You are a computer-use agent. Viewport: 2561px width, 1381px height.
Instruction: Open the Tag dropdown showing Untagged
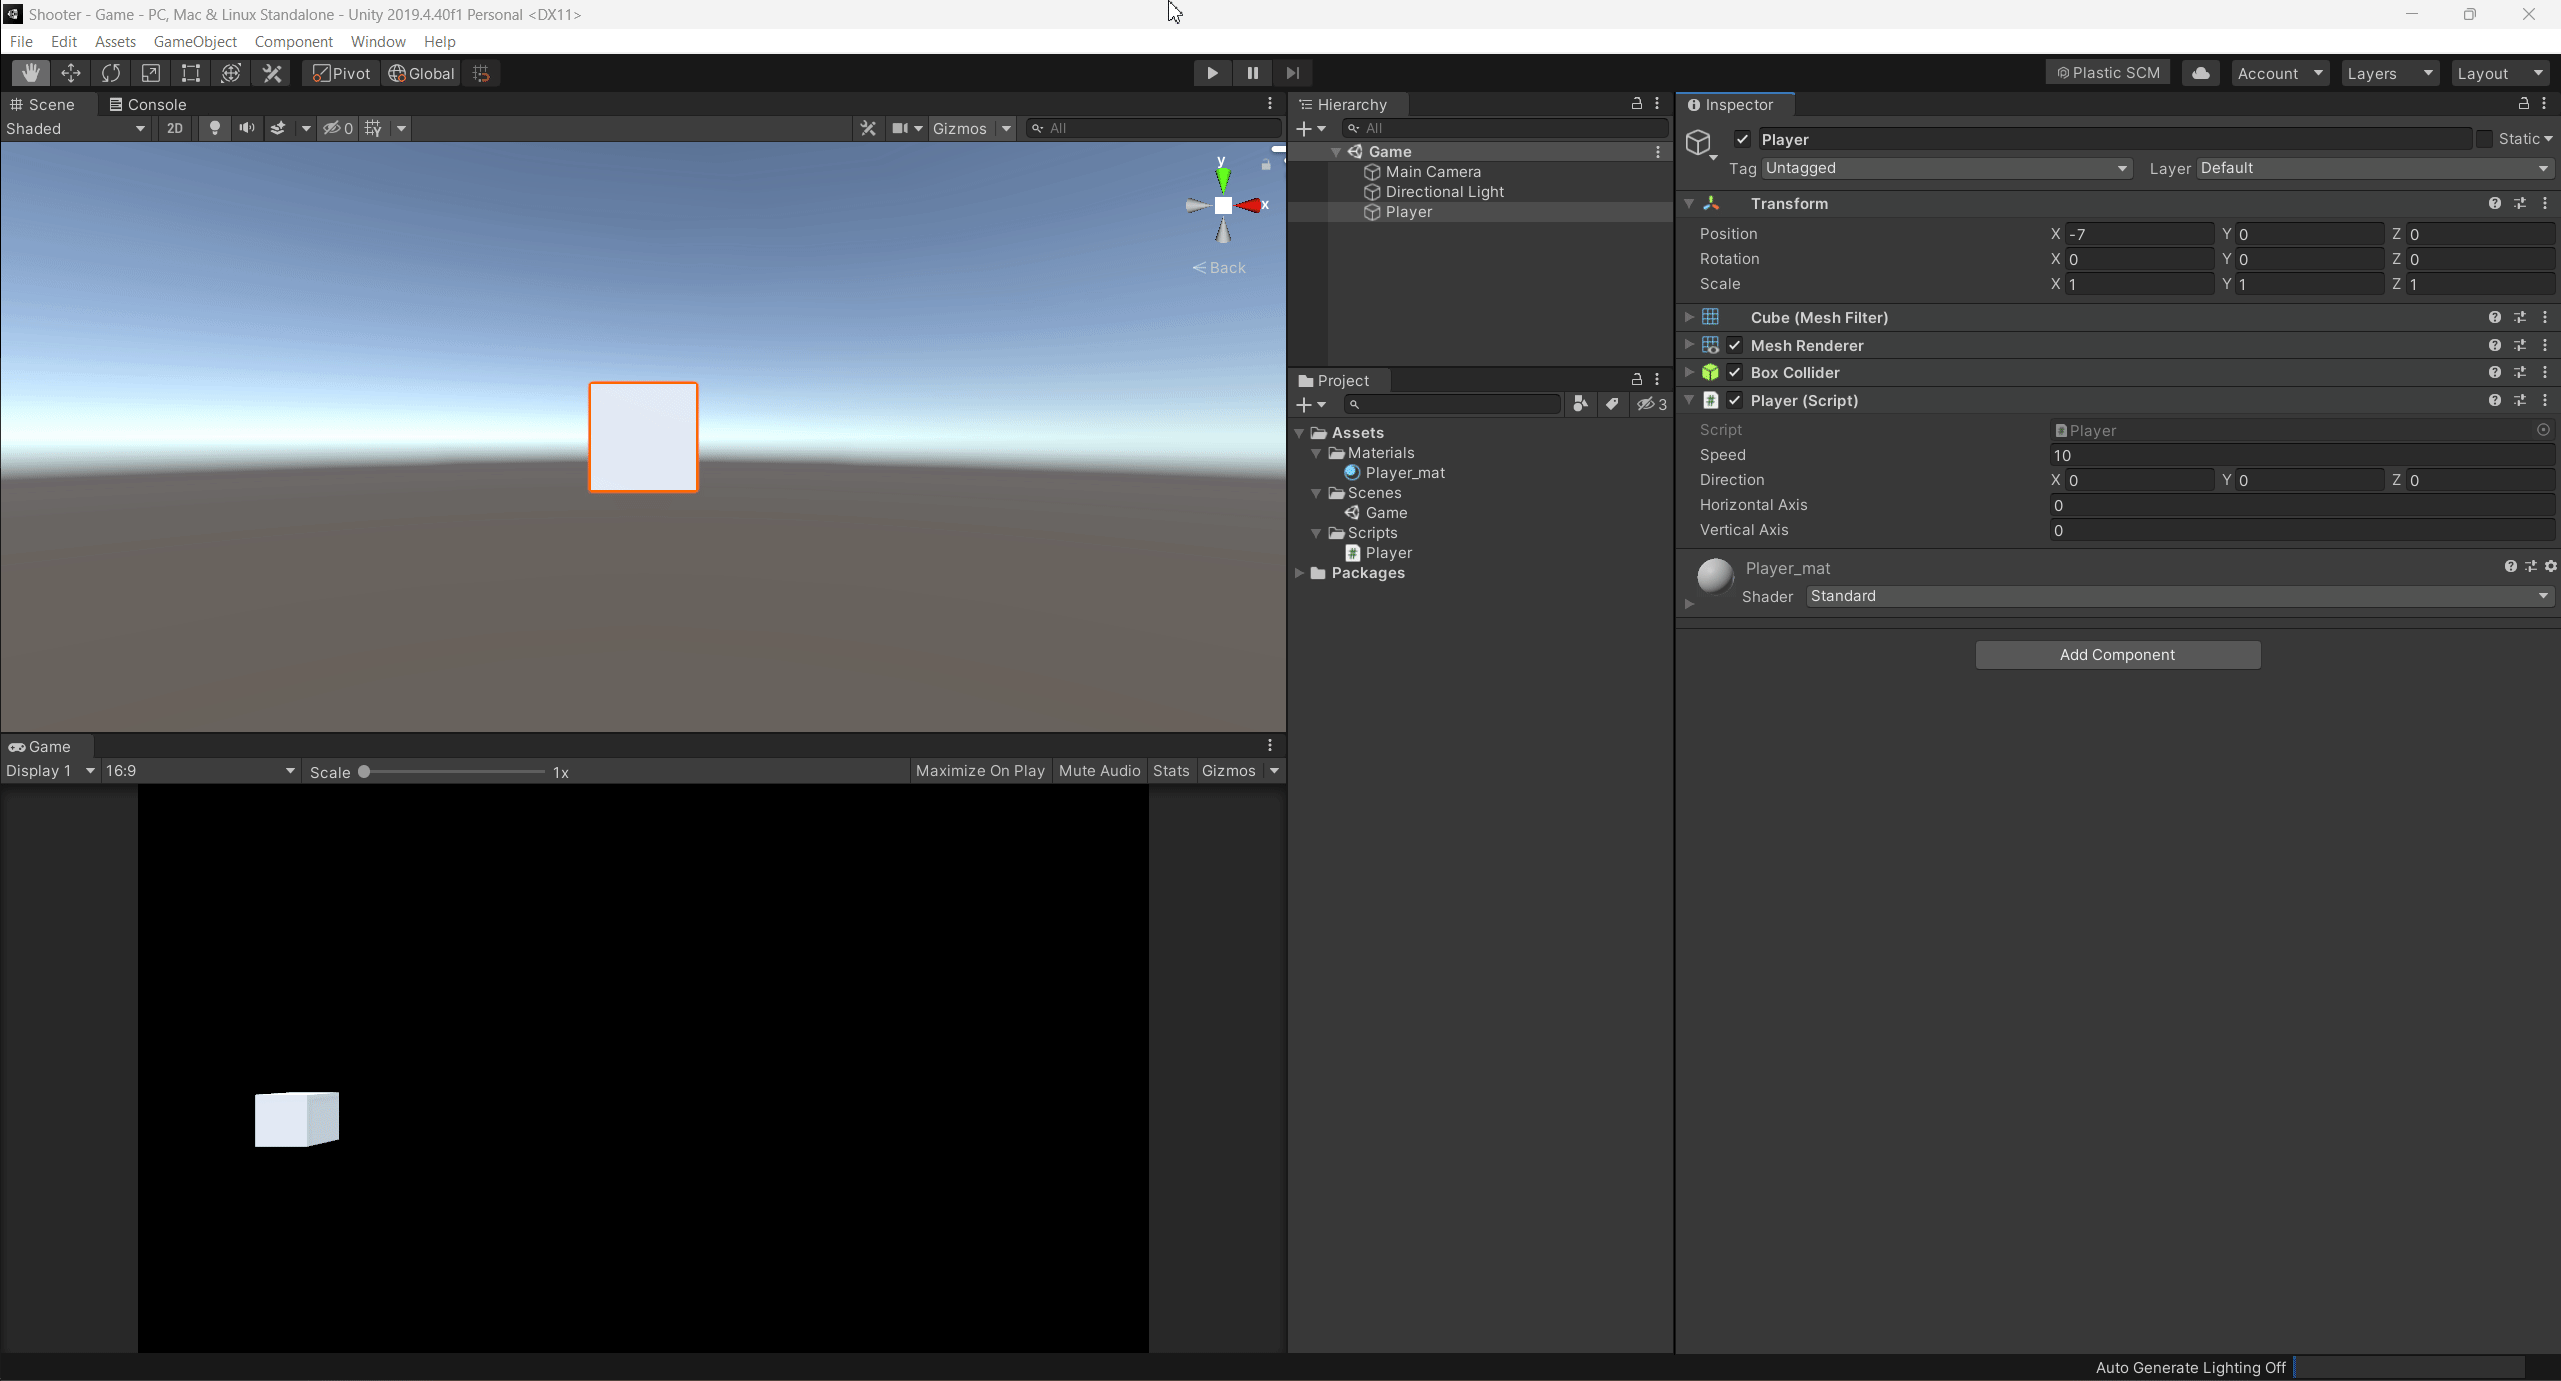pyautogui.click(x=1945, y=168)
